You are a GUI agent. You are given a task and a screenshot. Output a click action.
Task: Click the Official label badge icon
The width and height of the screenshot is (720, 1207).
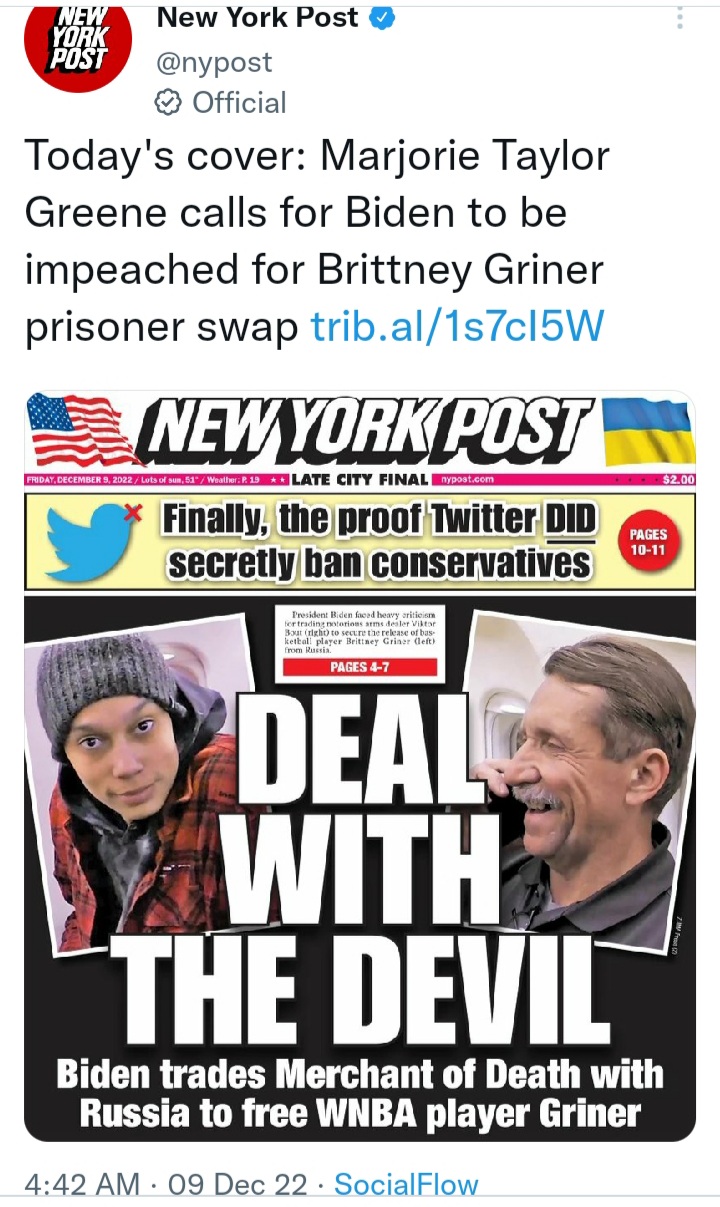click(x=169, y=102)
